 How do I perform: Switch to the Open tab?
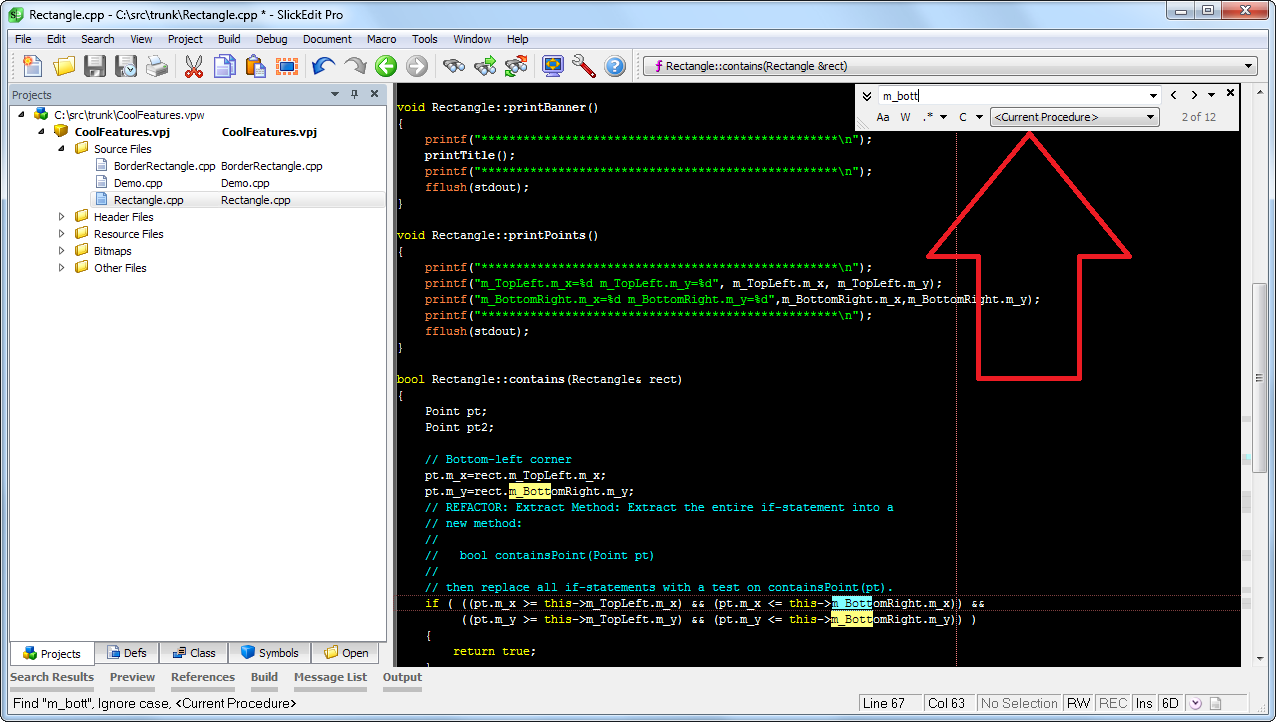pos(345,652)
